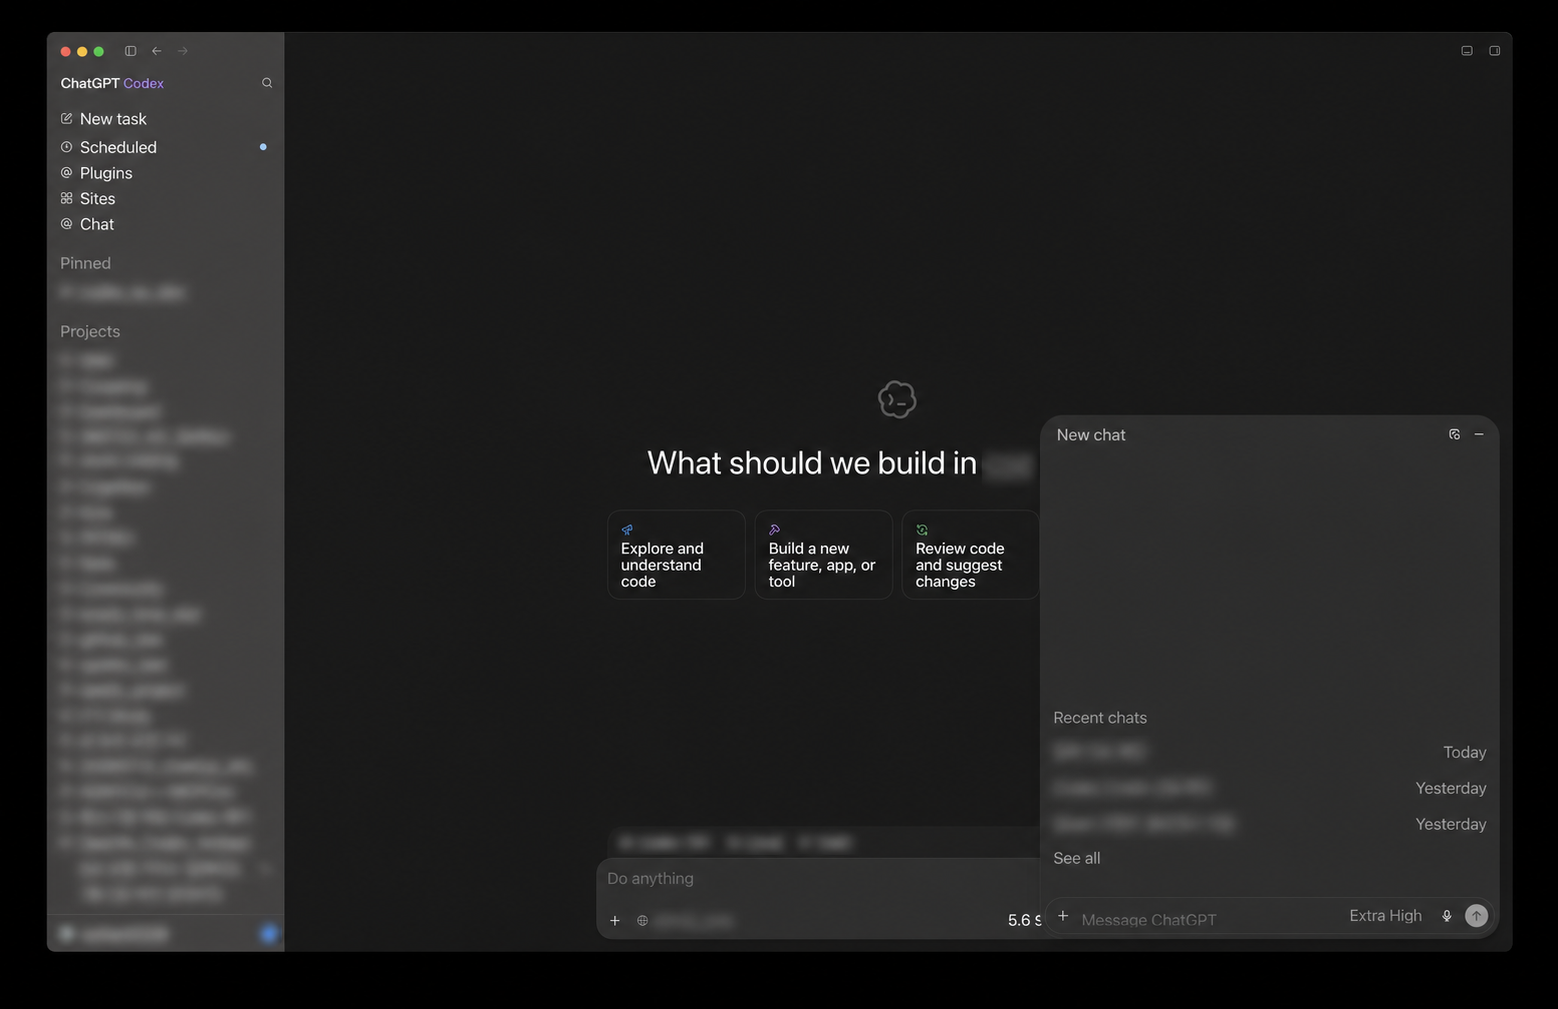The height and width of the screenshot is (1009, 1558).
Task: Open the recent chat dated Today
Action: 1269,752
